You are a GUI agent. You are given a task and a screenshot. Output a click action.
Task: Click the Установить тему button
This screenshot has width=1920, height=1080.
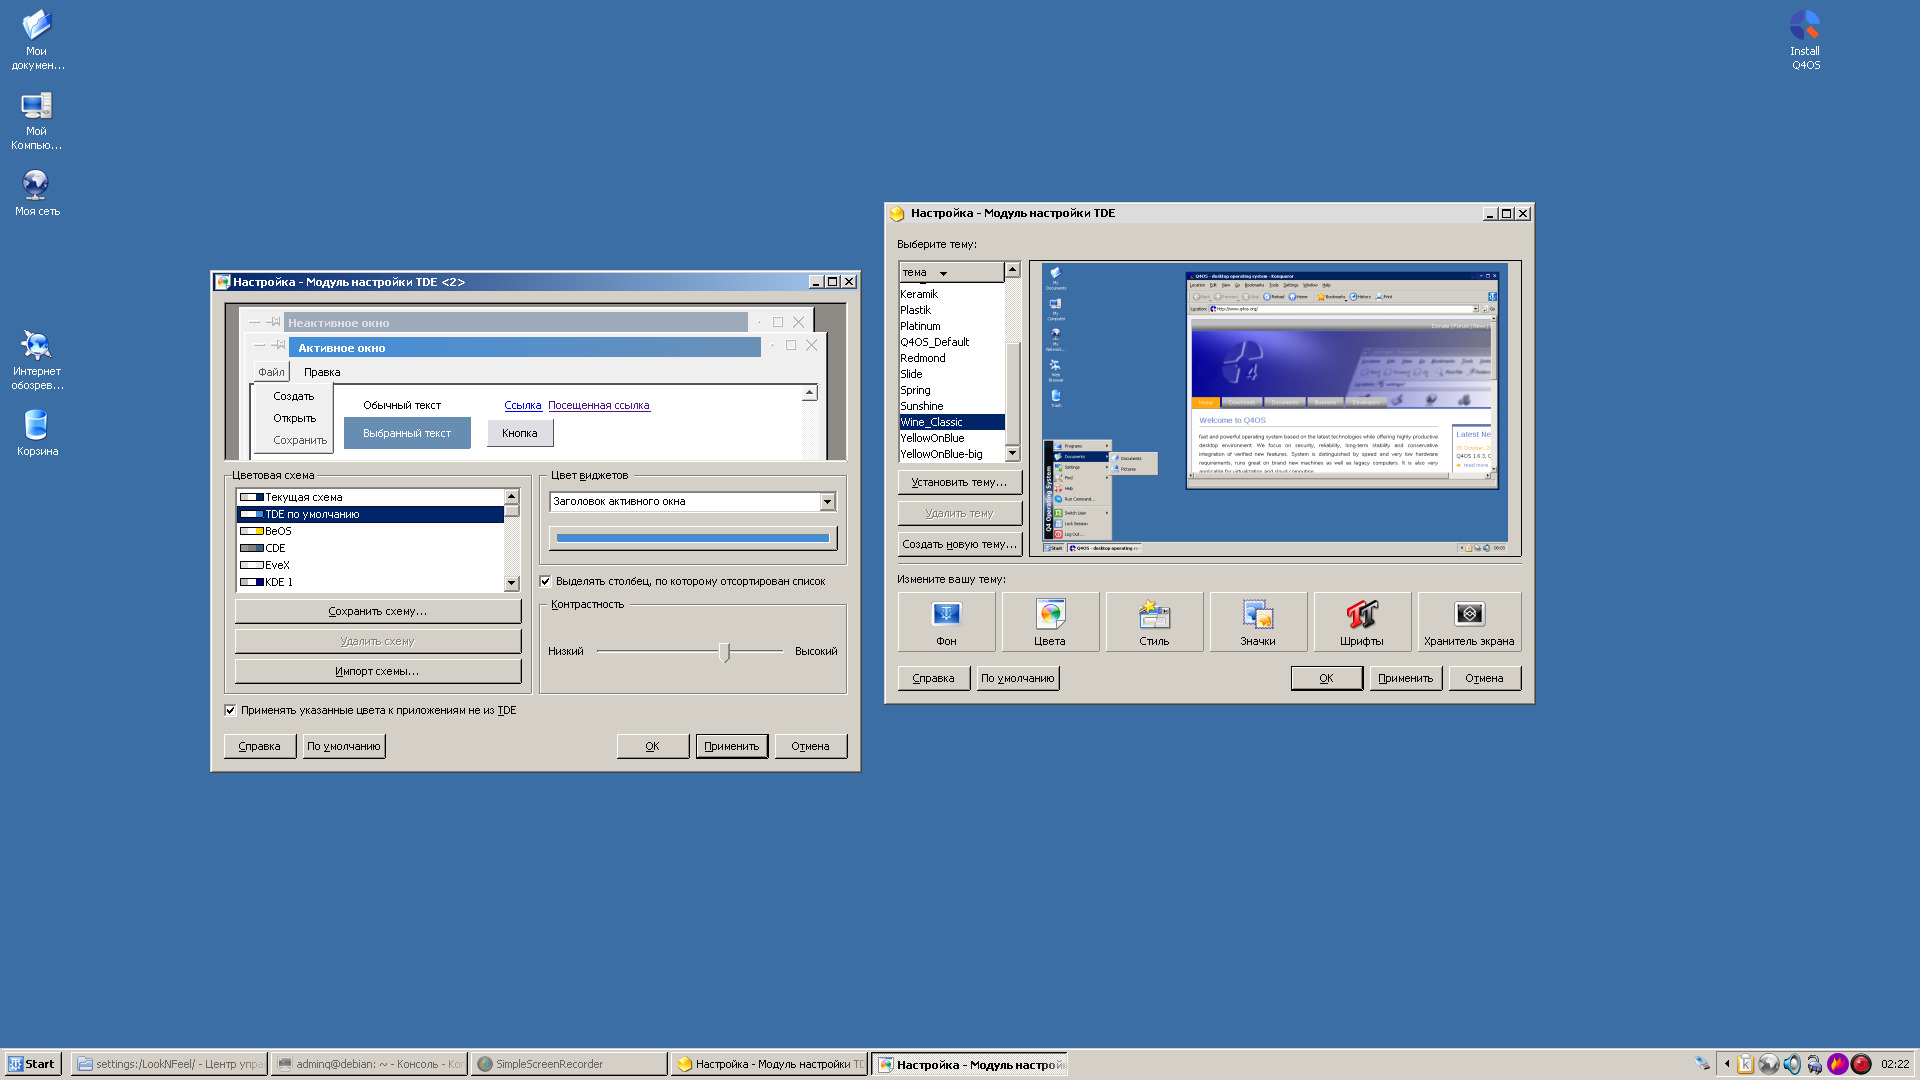click(x=959, y=482)
